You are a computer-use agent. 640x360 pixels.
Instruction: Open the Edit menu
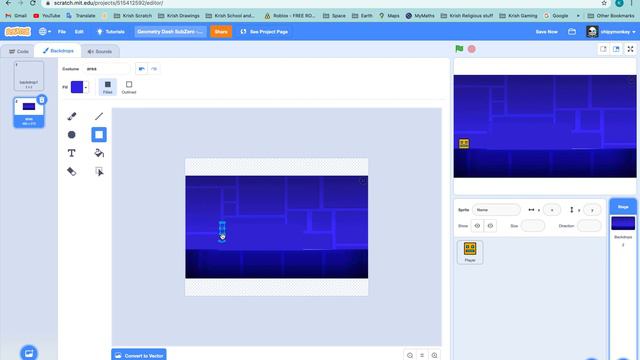(x=79, y=31)
